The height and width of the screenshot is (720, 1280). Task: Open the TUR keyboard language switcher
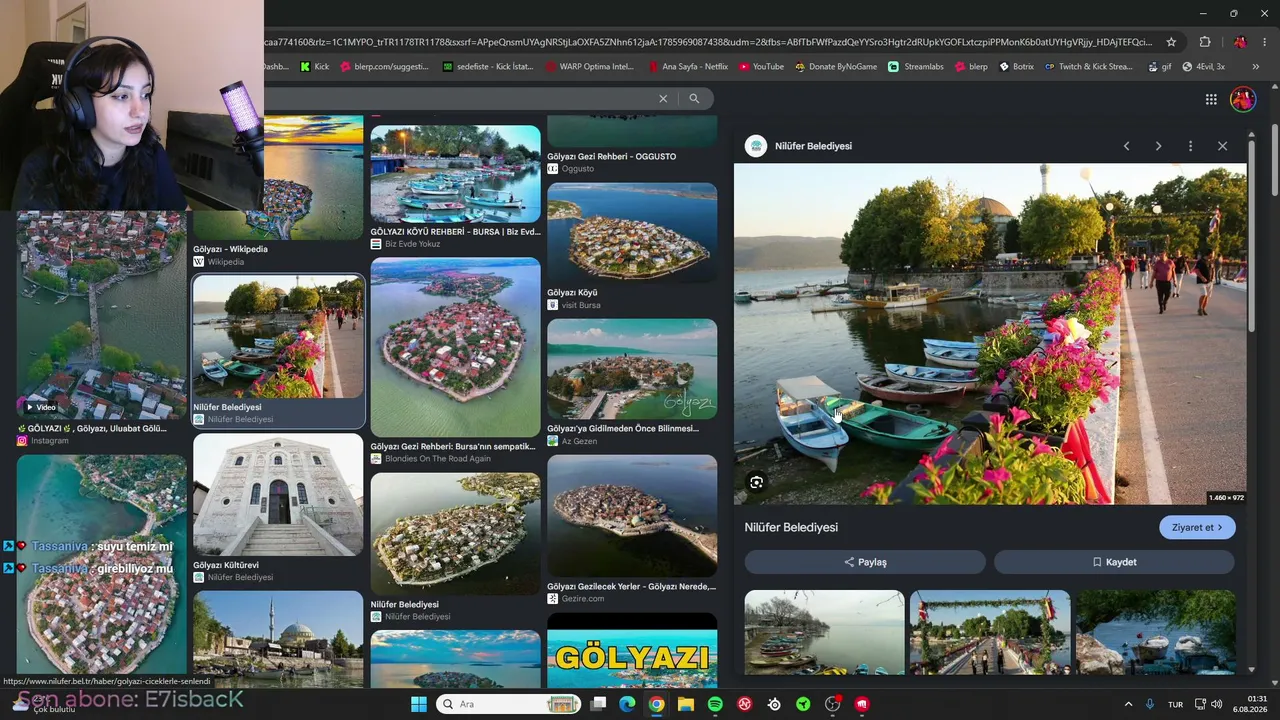pyautogui.click(x=1176, y=704)
